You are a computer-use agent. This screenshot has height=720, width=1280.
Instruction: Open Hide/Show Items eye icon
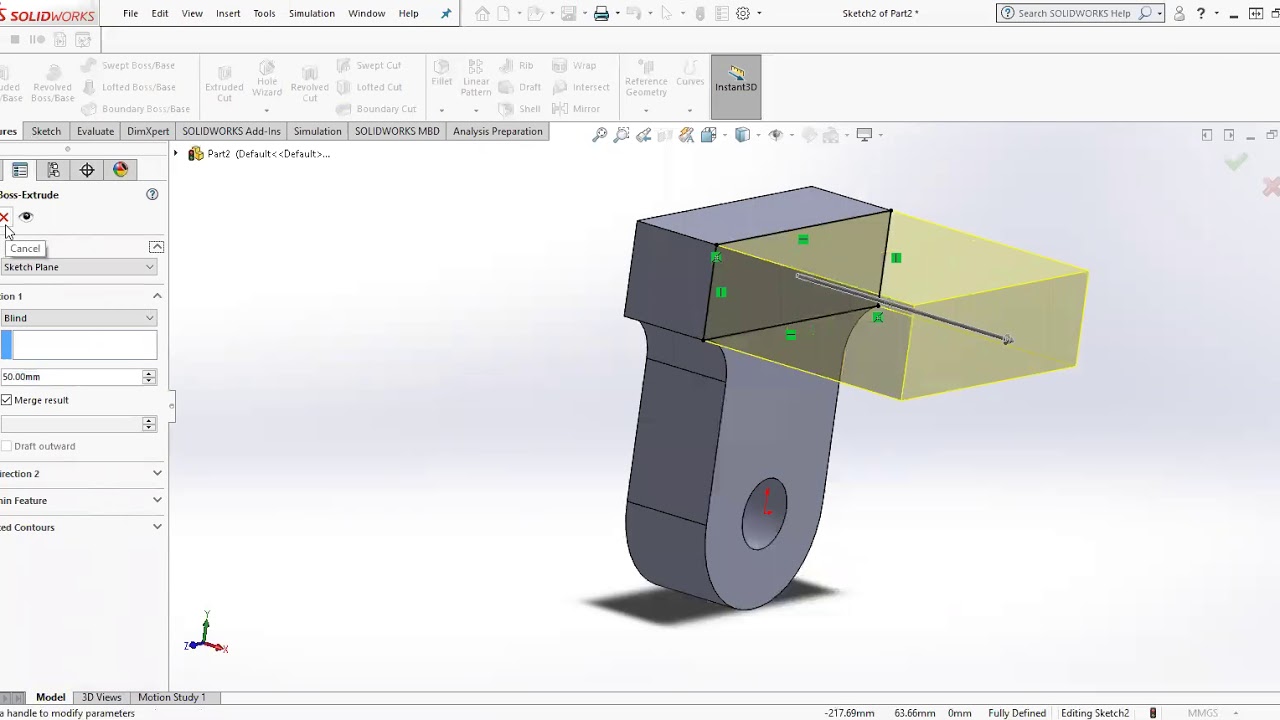point(776,135)
